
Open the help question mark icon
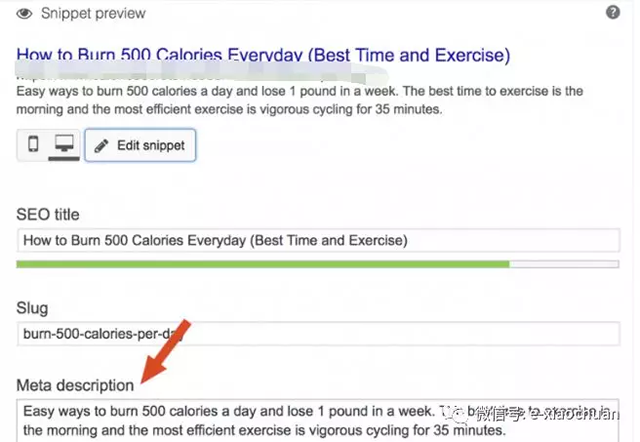pos(612,13)
